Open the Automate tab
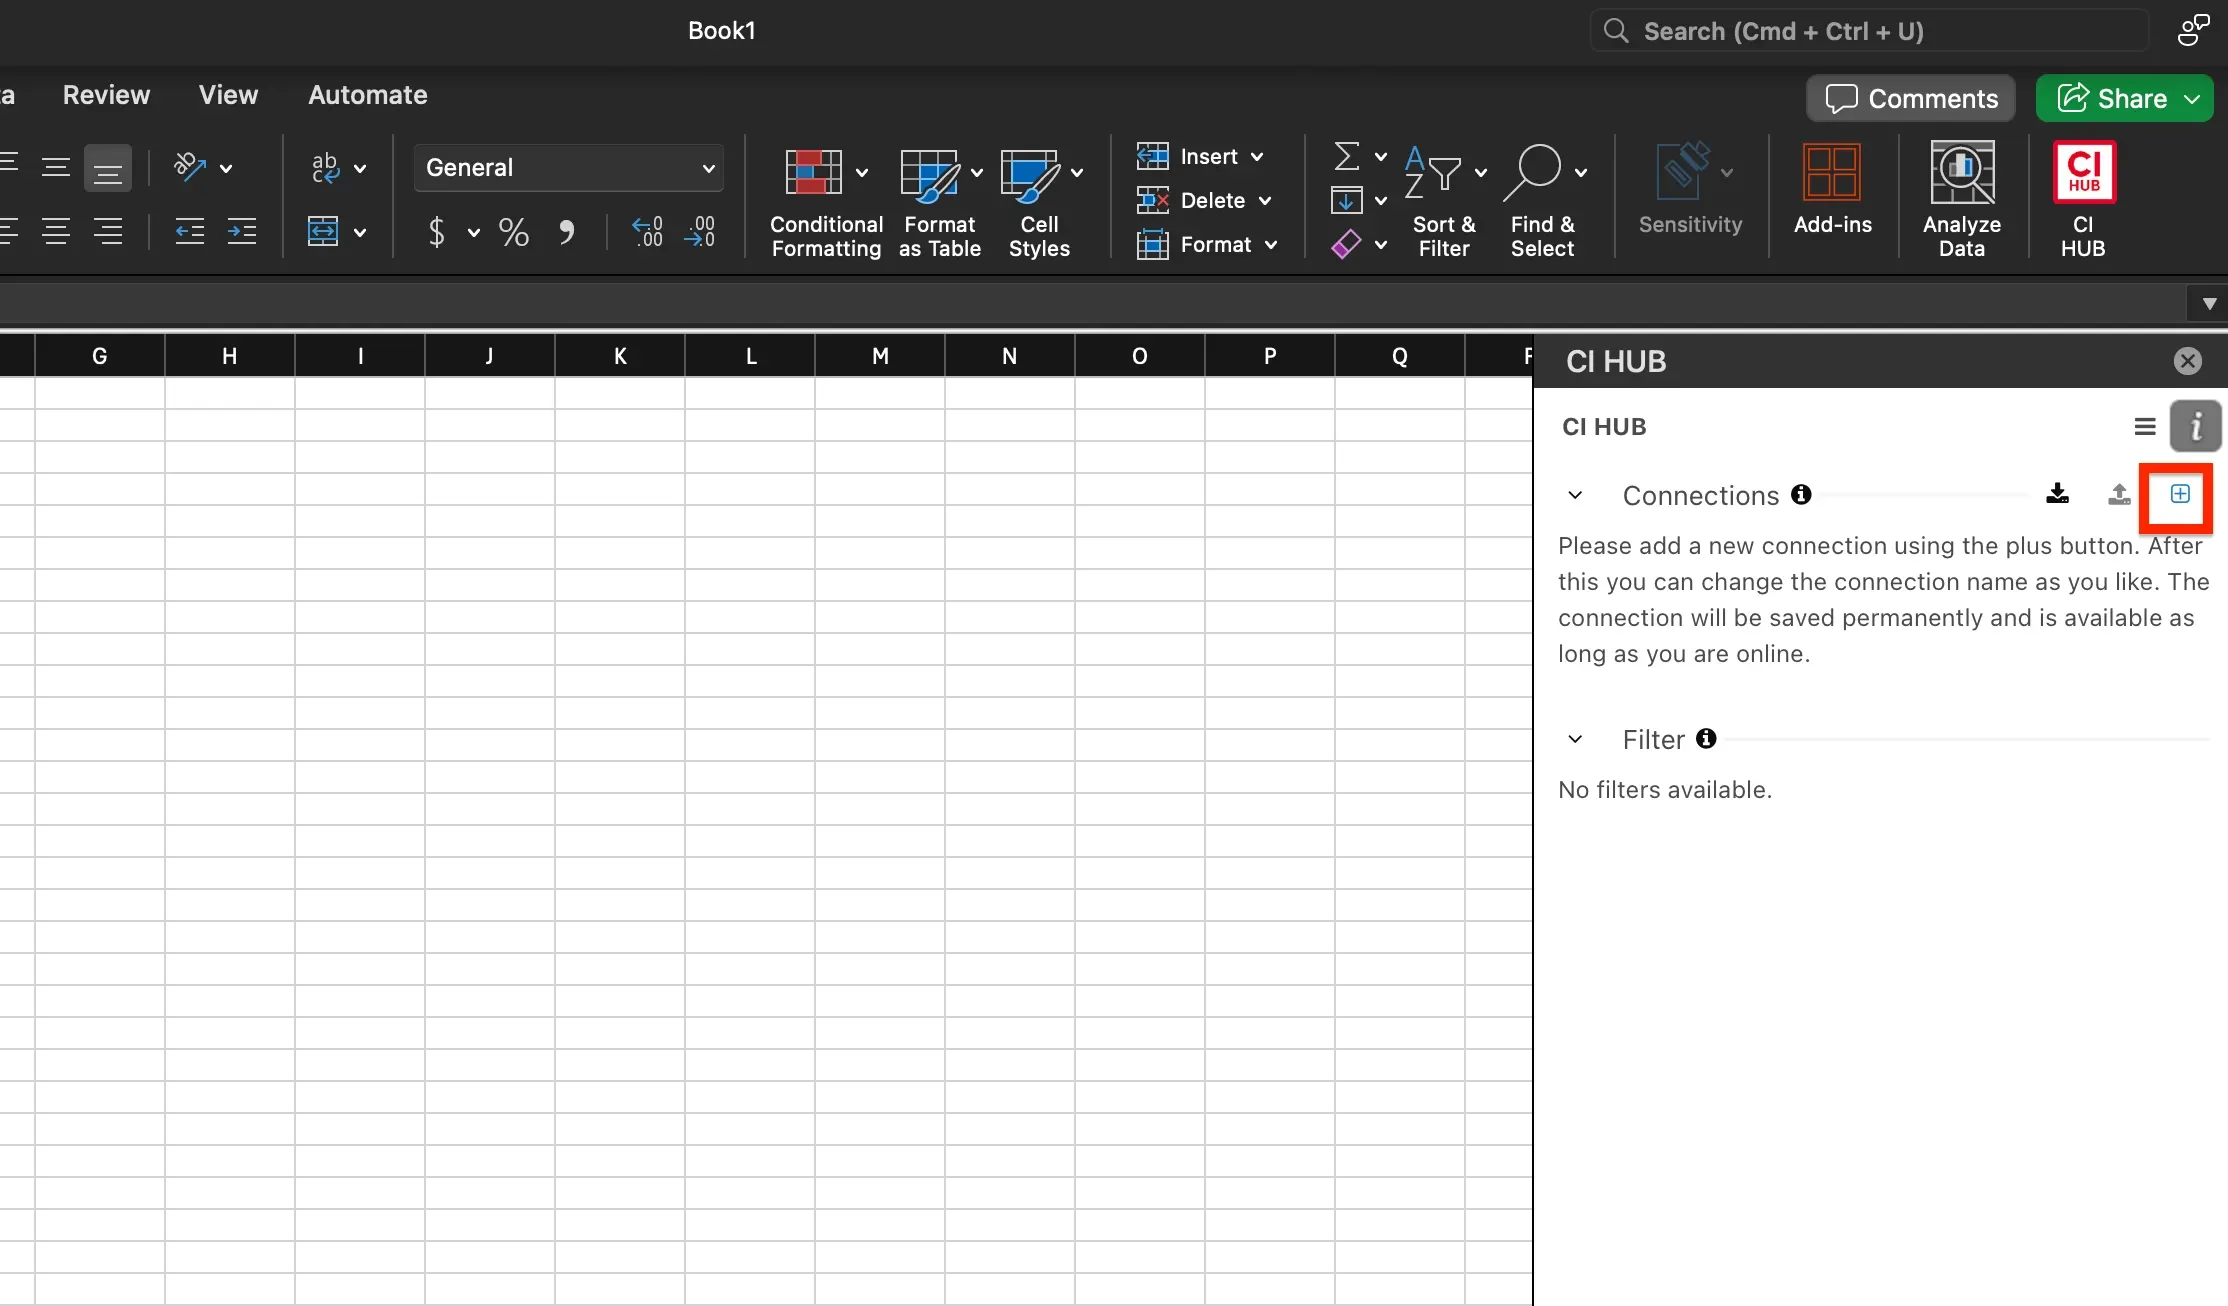 368,95
